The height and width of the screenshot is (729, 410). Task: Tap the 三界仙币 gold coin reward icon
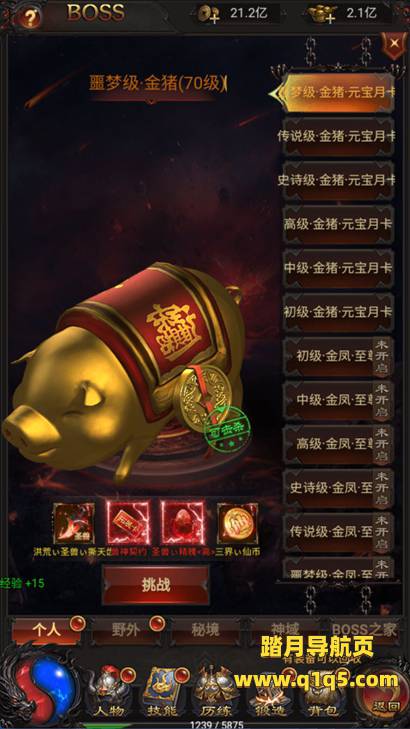(237, 523)
